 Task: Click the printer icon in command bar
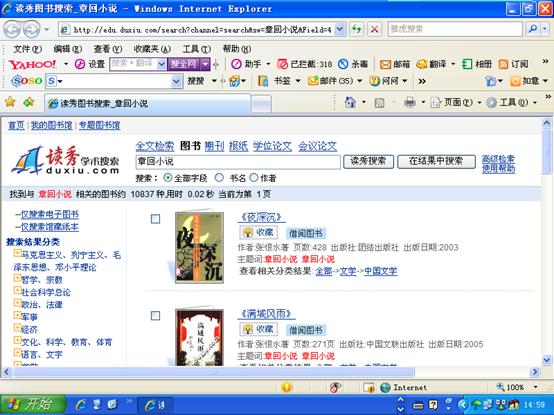click(x=410, y=102)
